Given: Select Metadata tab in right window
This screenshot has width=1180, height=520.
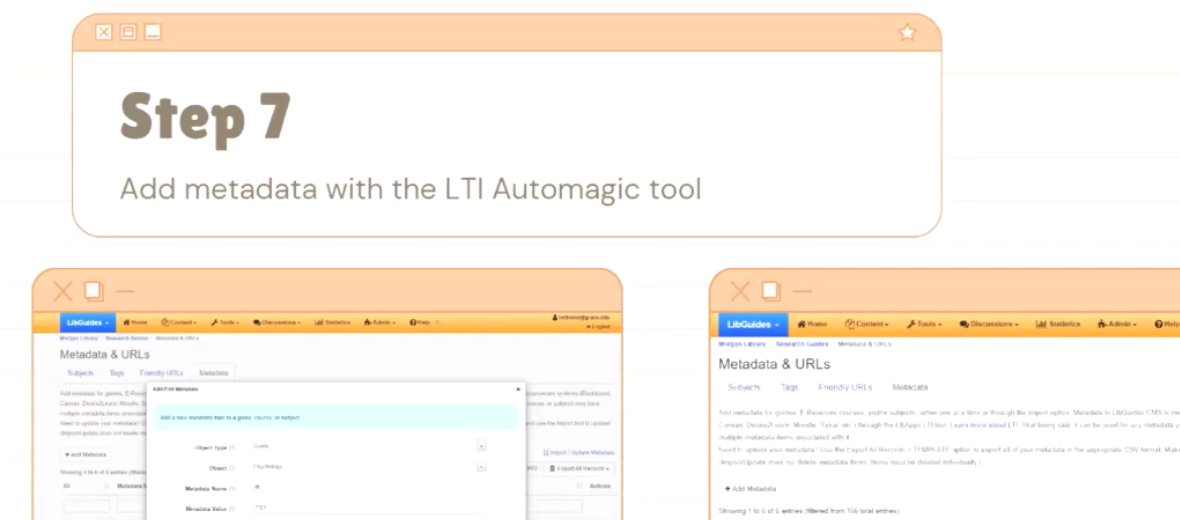Looking at the screenshot, I should coord(910,388).
